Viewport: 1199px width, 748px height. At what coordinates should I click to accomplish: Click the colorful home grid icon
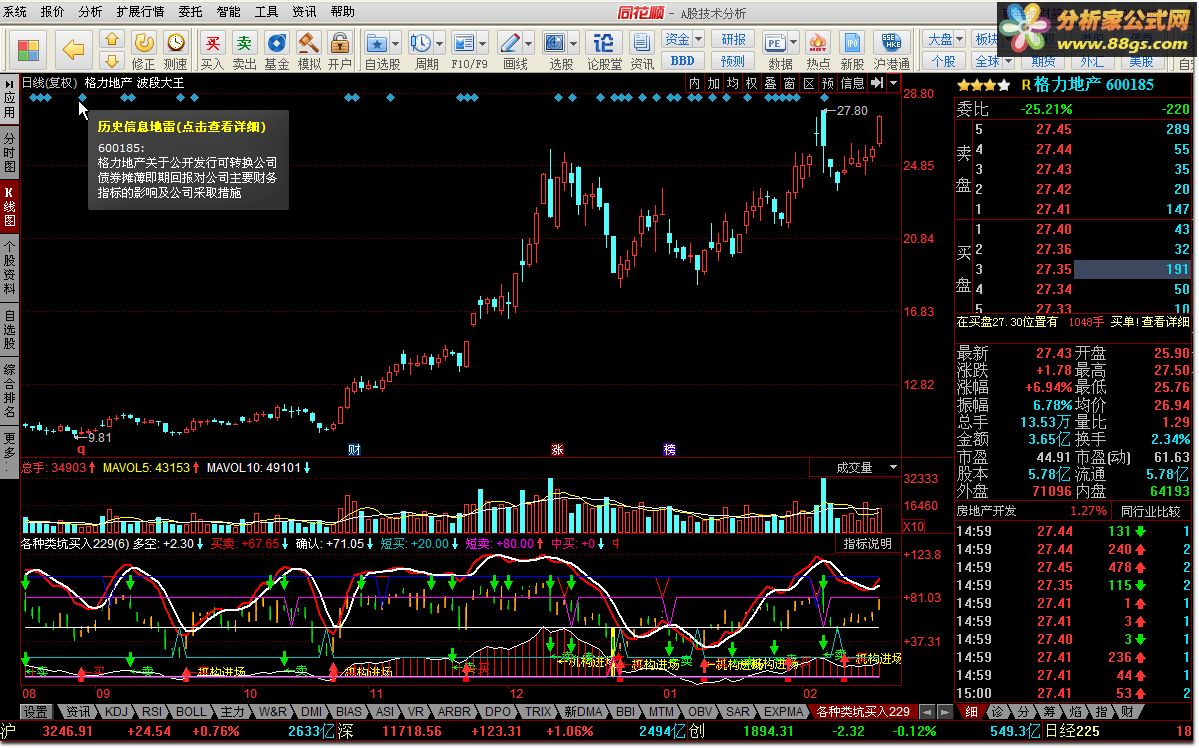(28, 50)
